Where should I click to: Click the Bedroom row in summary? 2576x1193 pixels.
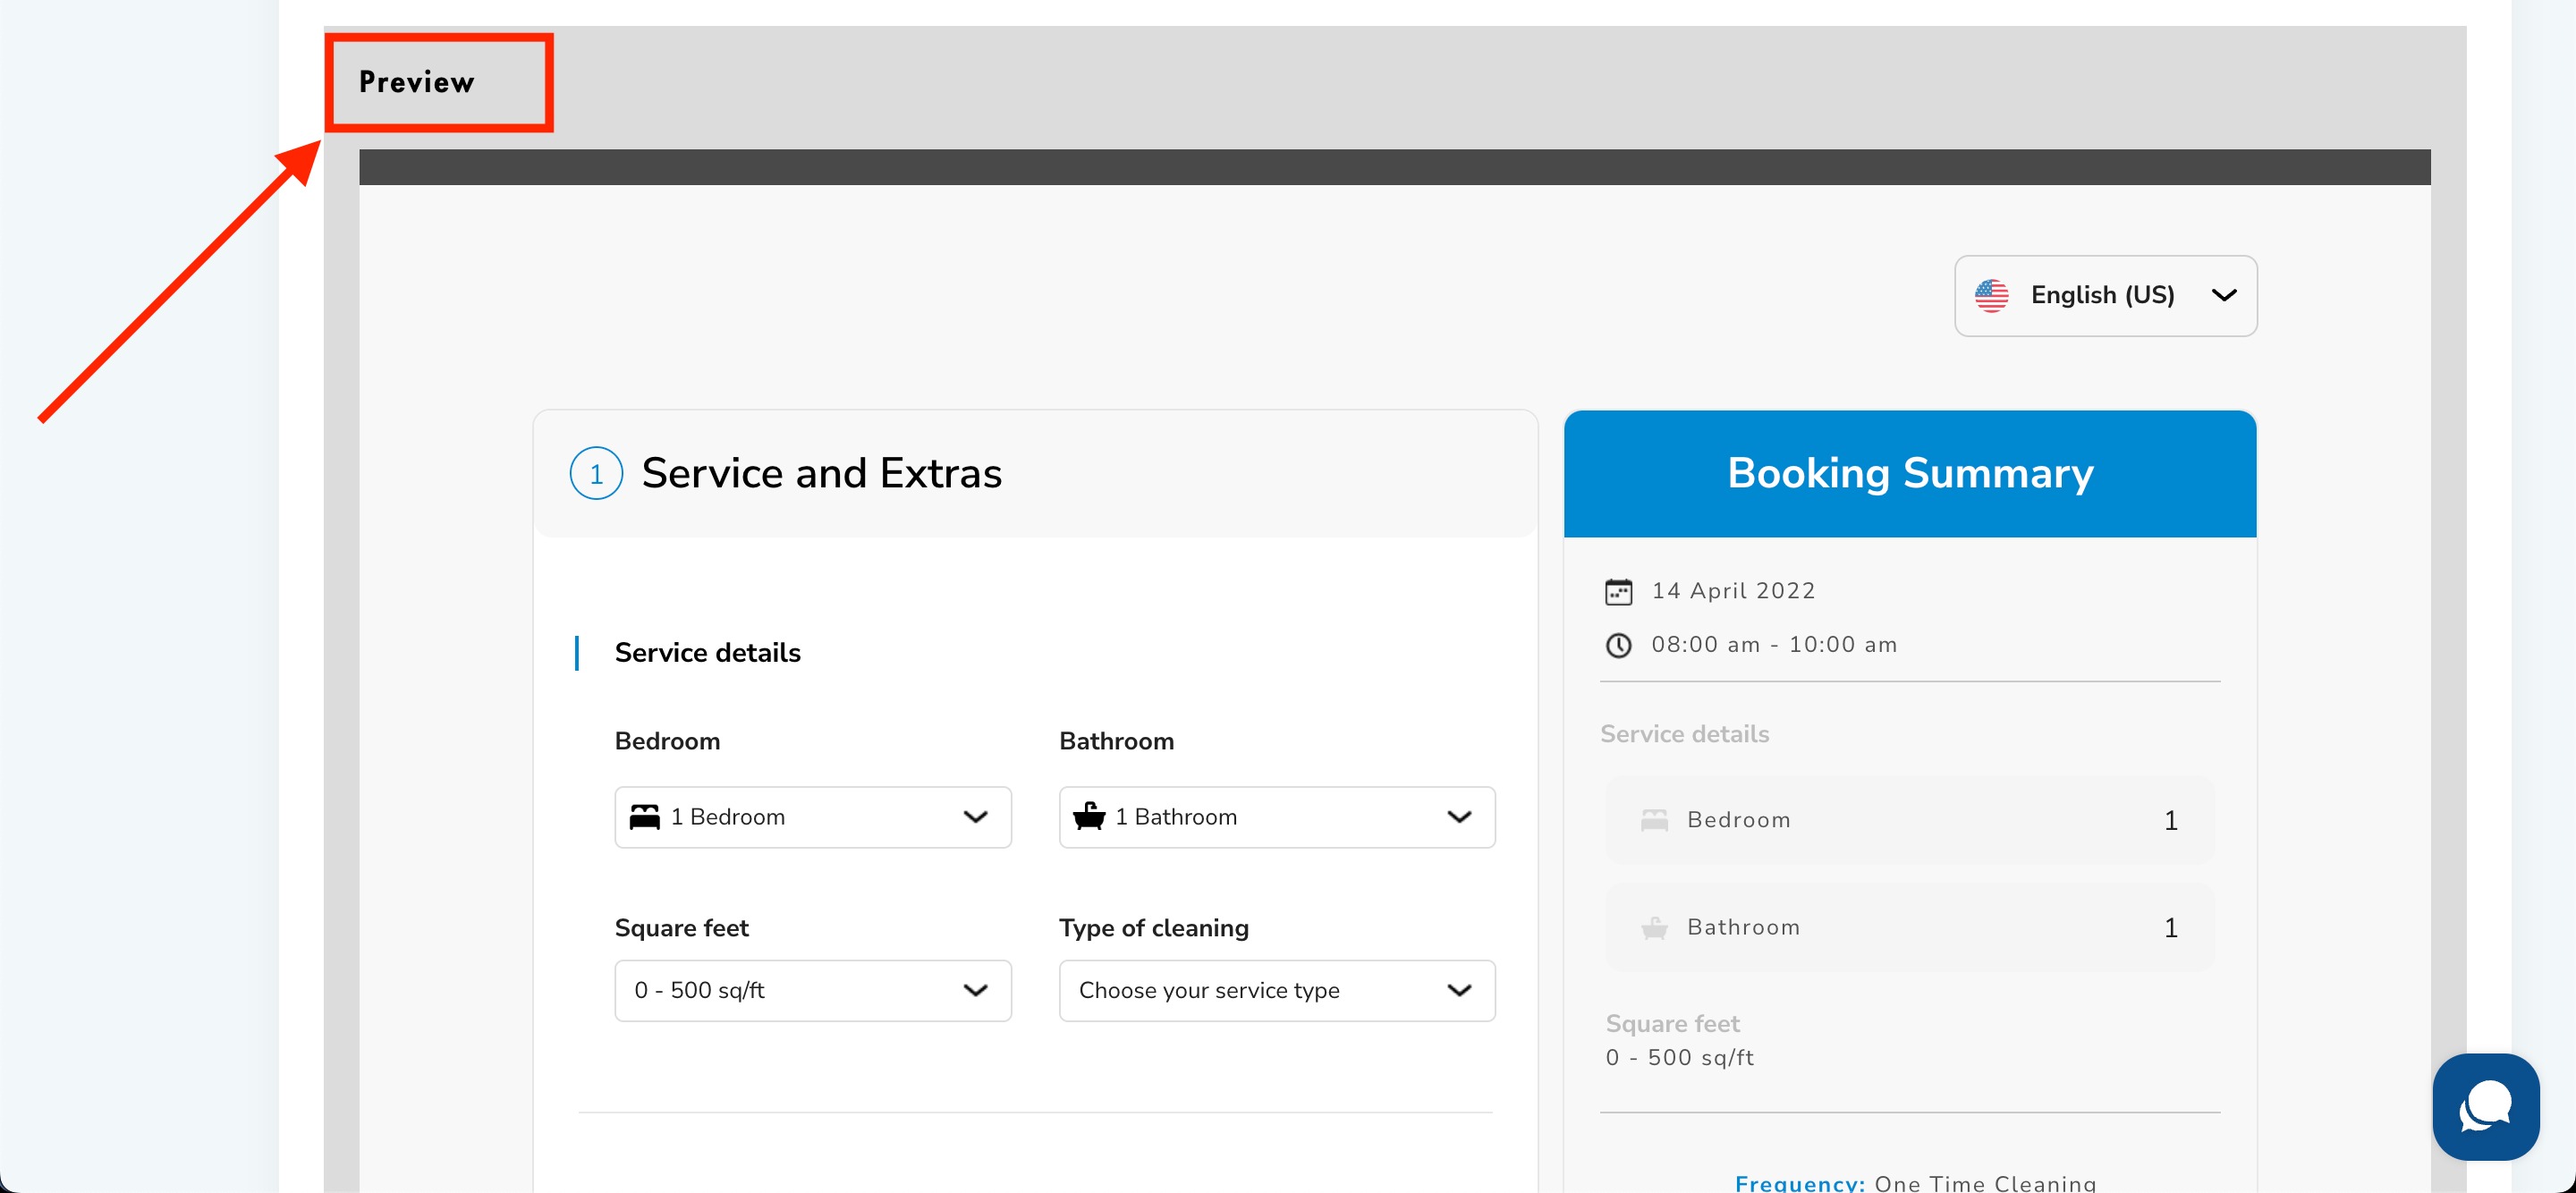pyautogui.click(x=1909, y=820)
